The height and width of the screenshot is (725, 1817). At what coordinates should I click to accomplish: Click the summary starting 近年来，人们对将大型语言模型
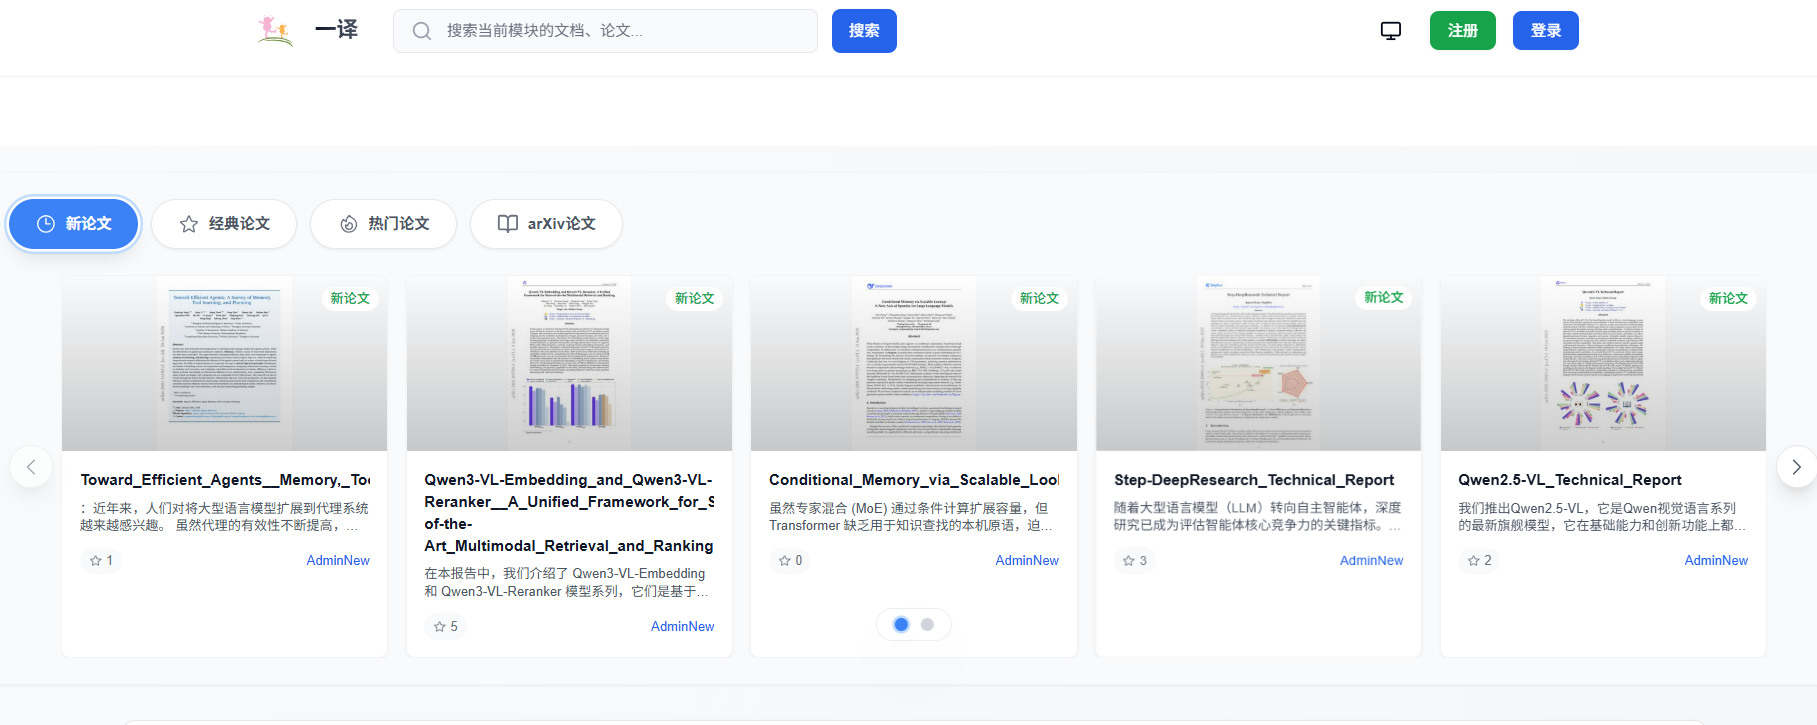coord(224,517)
